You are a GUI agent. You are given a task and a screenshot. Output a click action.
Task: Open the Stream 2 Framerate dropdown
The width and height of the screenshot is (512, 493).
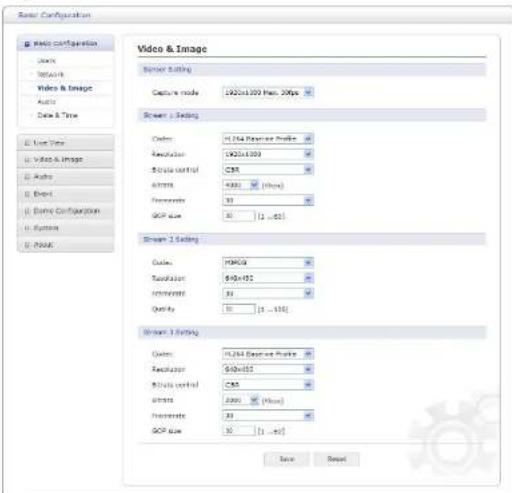268,293
